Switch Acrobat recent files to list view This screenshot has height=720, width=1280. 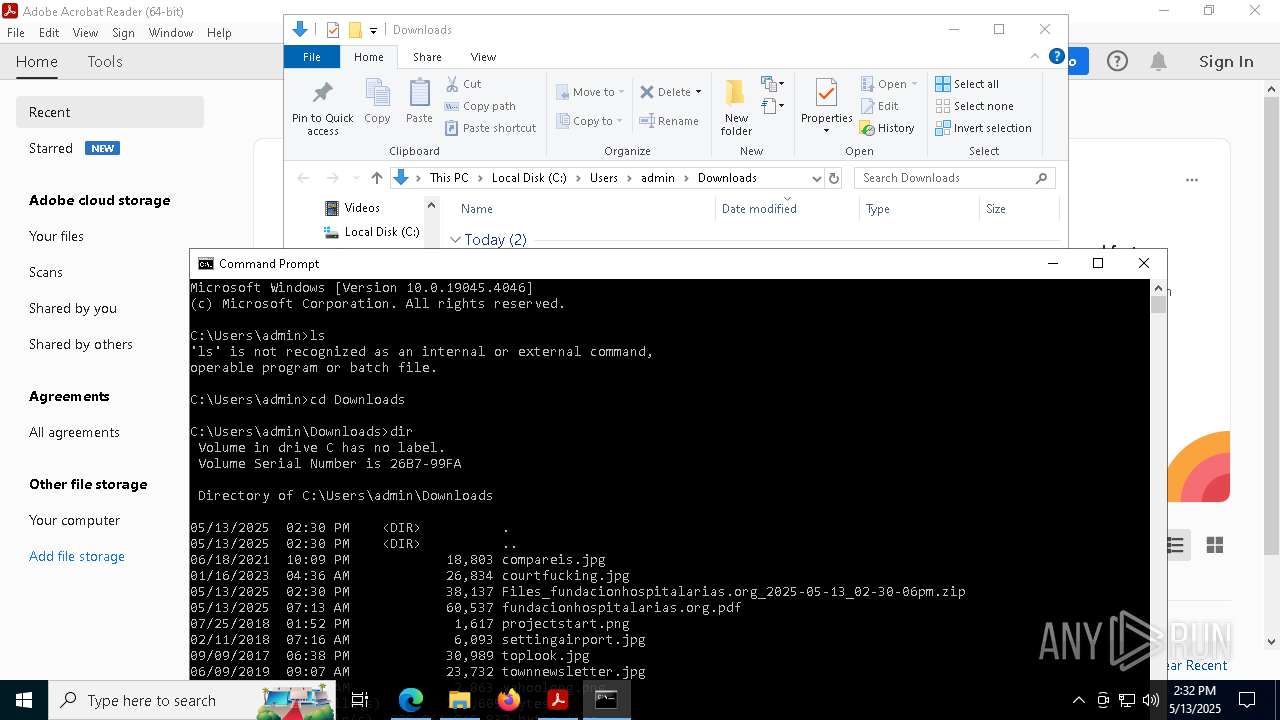pyautogui.click(x=1175, y=545)
